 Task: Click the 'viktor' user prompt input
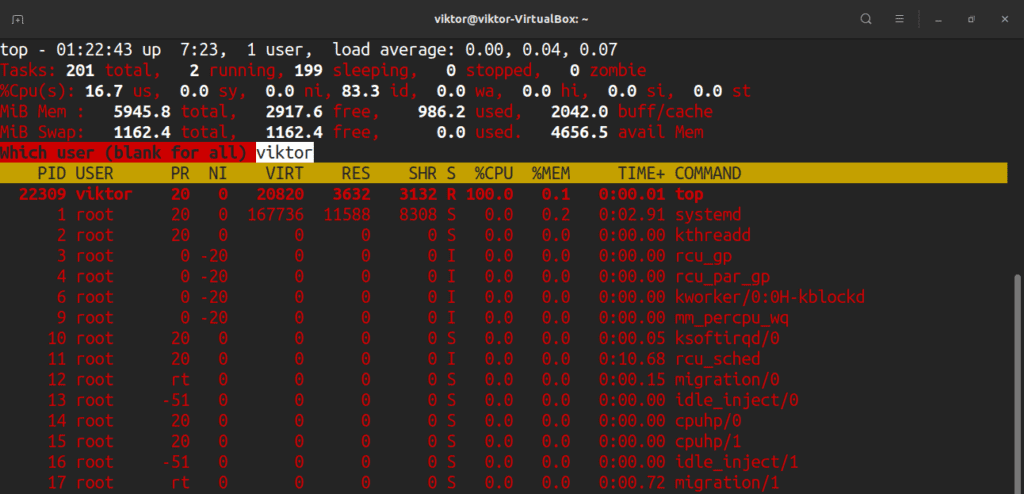285,153
